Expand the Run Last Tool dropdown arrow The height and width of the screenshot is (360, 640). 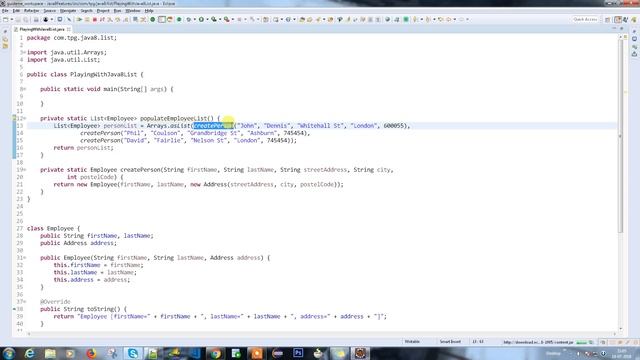coord(233,20)
